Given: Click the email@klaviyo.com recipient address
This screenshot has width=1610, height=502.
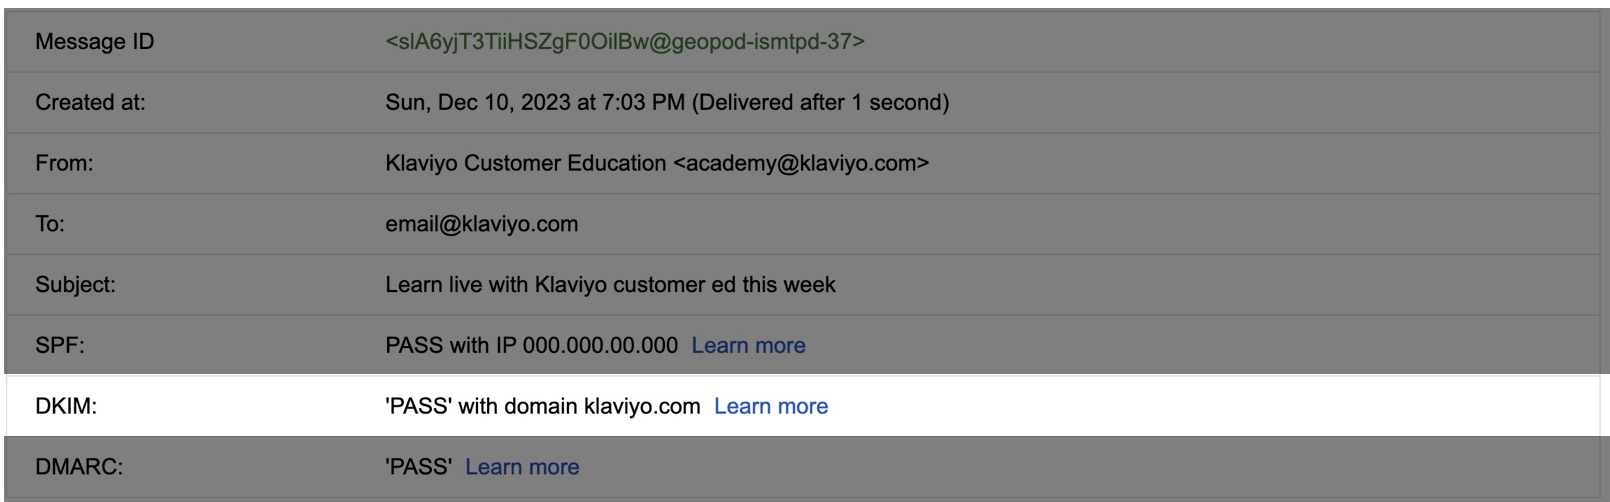Looking at the screenshot, I should (x=481, y=224).
